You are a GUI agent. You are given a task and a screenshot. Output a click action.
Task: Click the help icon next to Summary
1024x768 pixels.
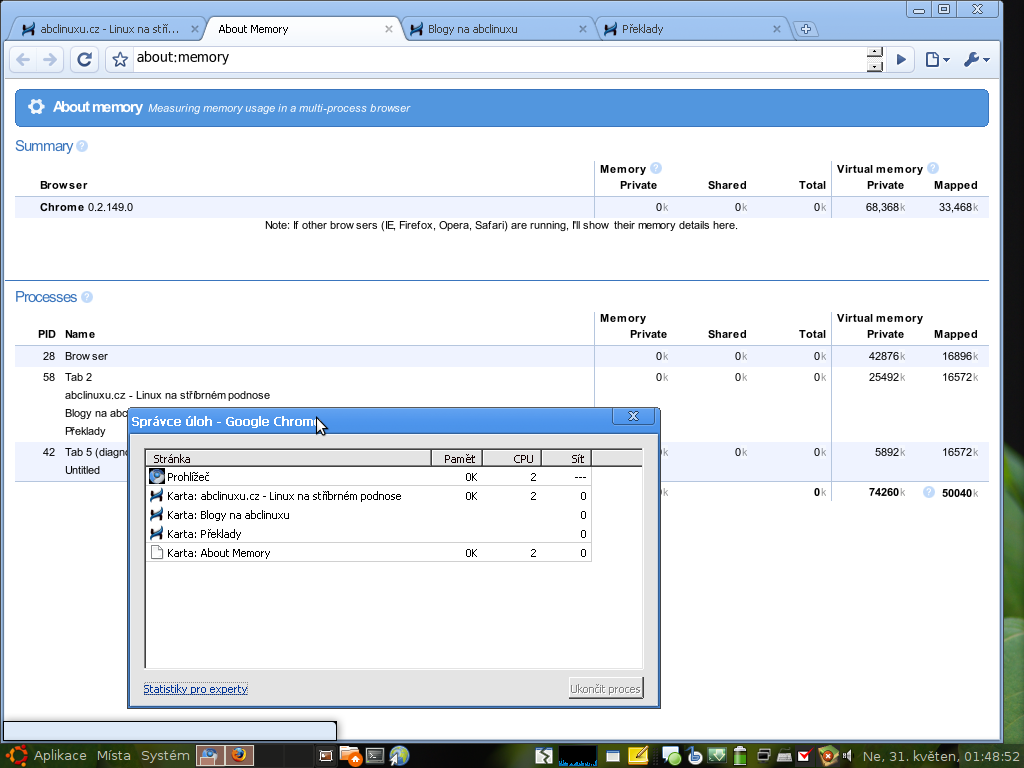click(x=82, y=146)
